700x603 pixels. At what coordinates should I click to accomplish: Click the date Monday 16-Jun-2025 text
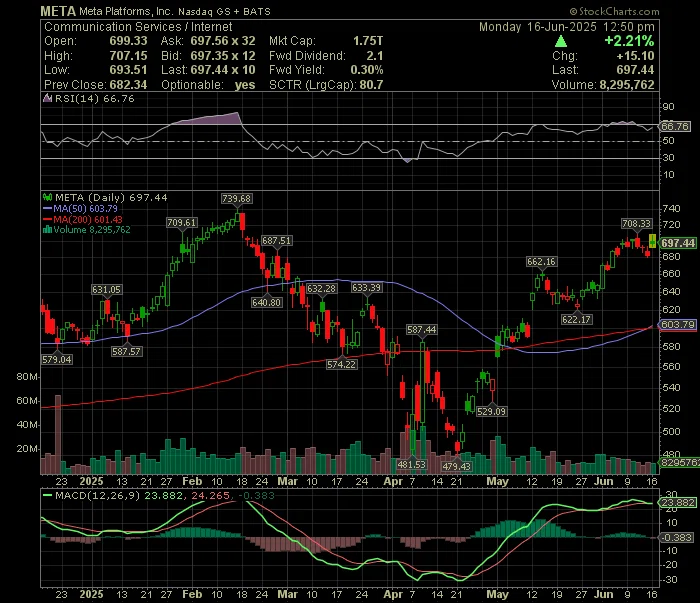[538, 27]
